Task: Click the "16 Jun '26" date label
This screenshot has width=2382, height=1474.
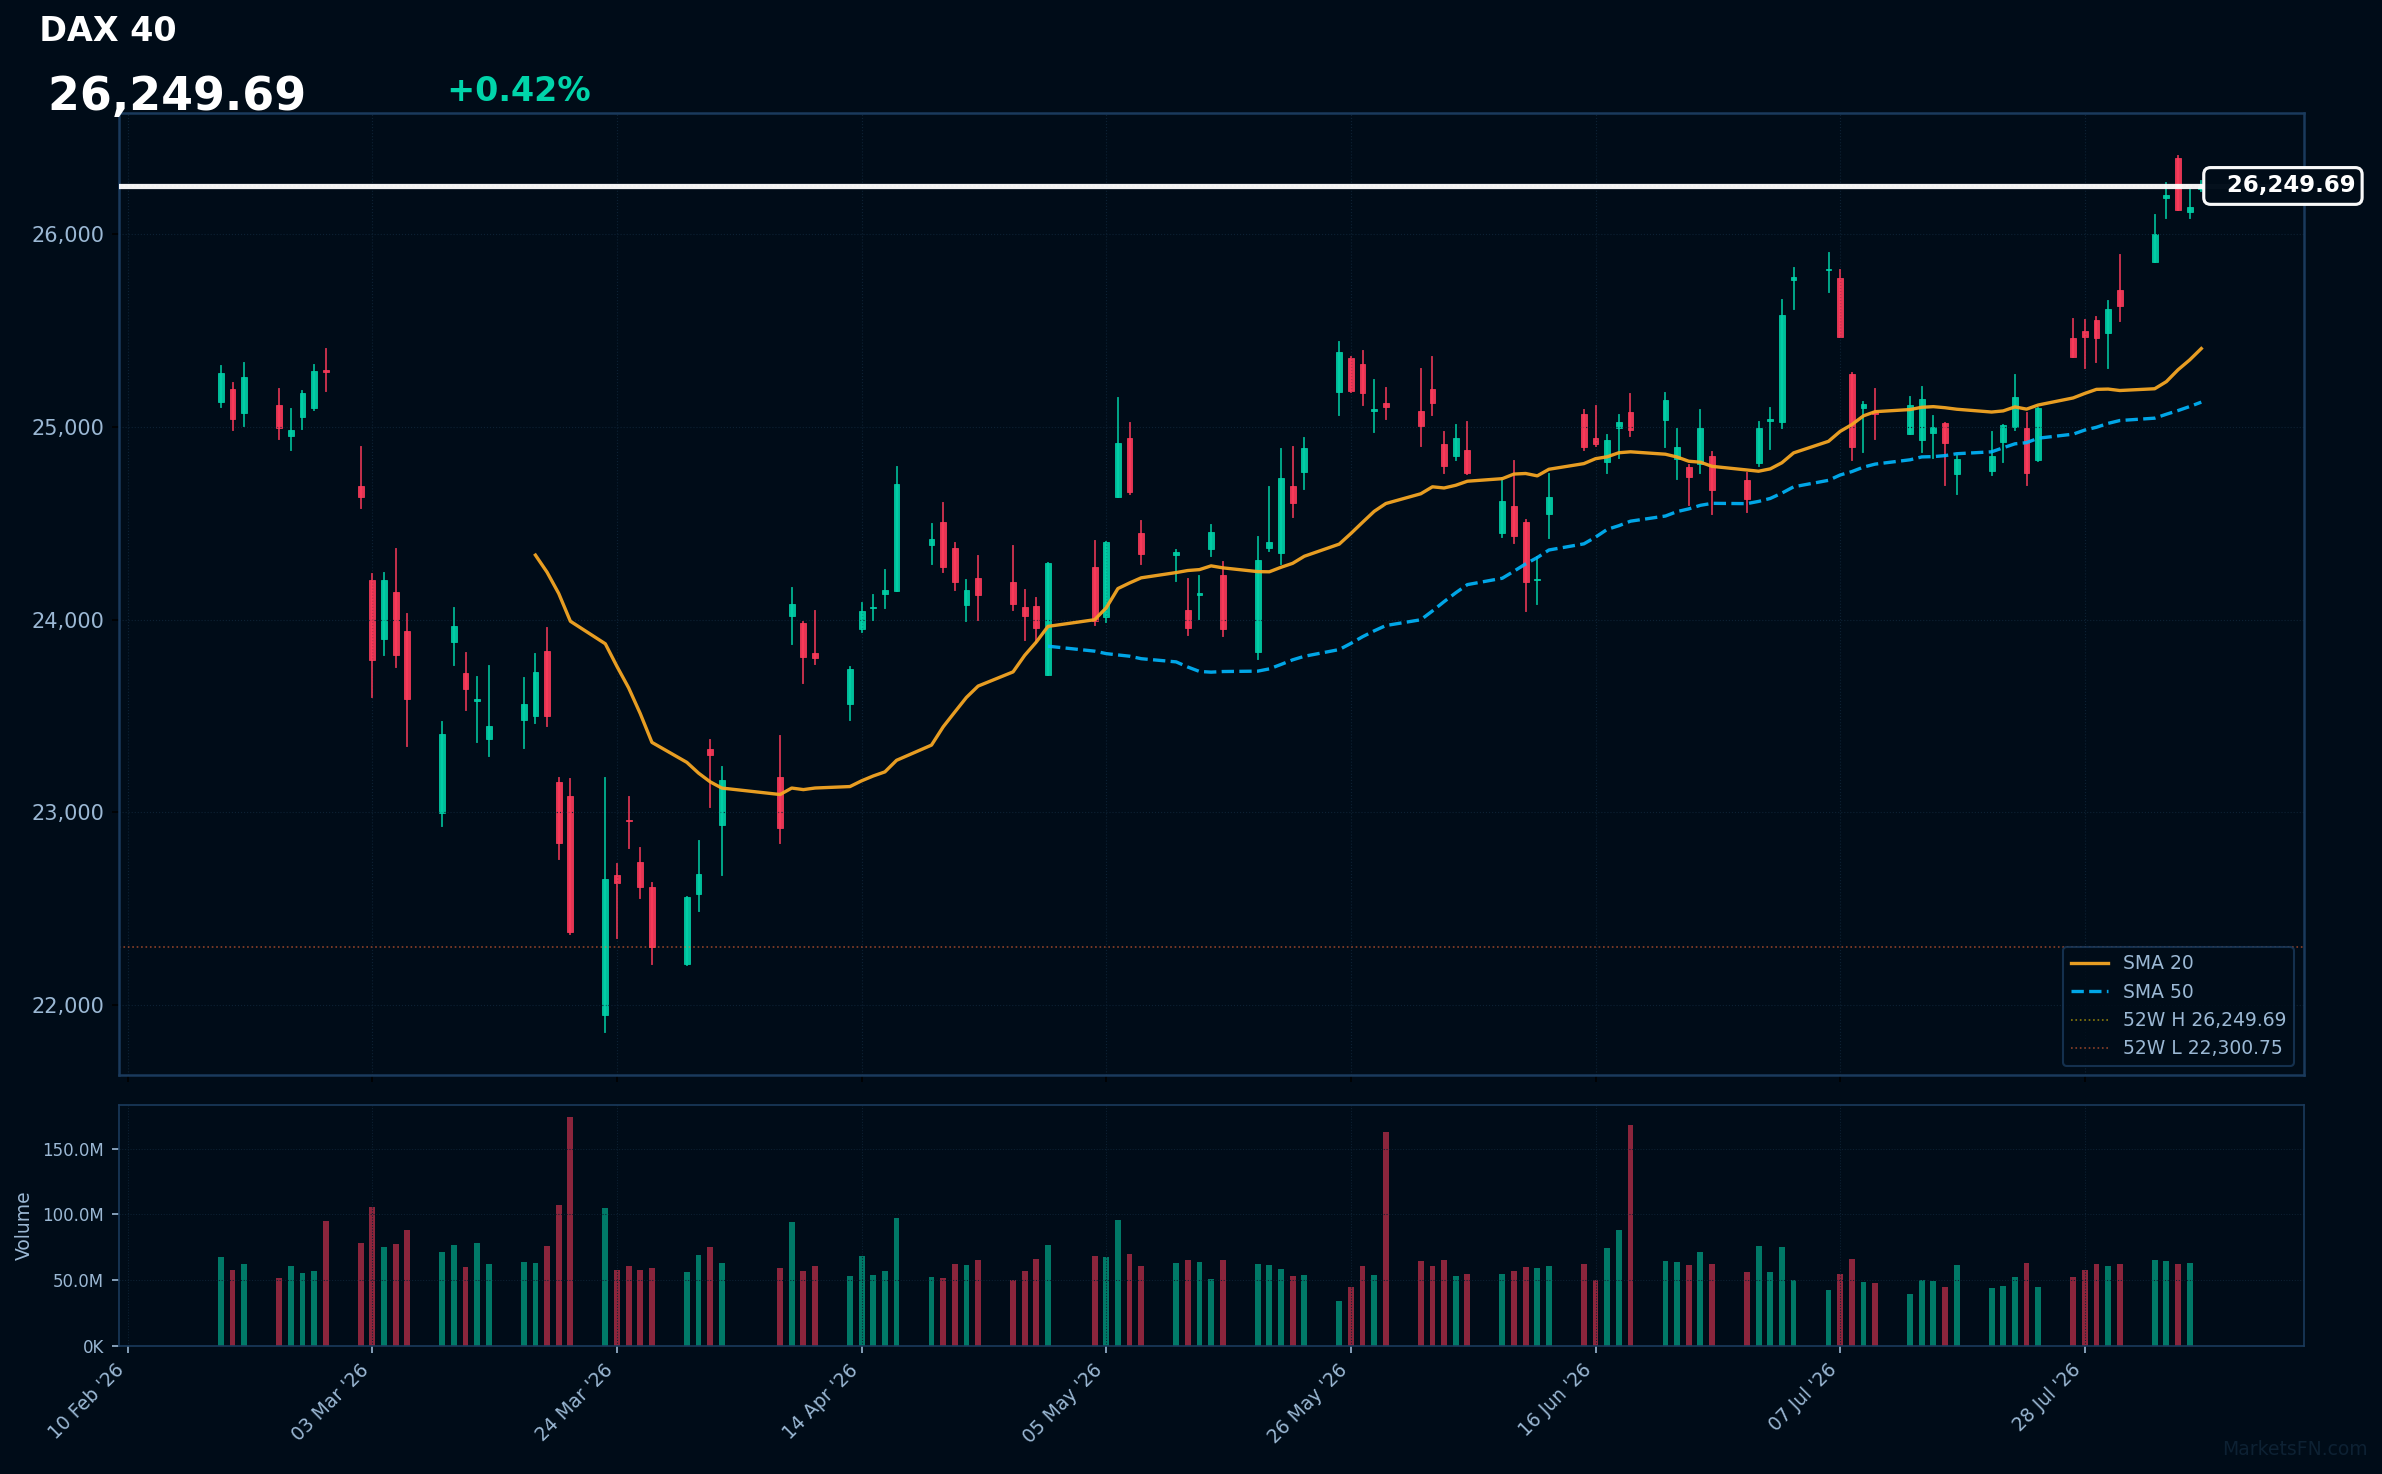Action: tap(1554, 1401)
